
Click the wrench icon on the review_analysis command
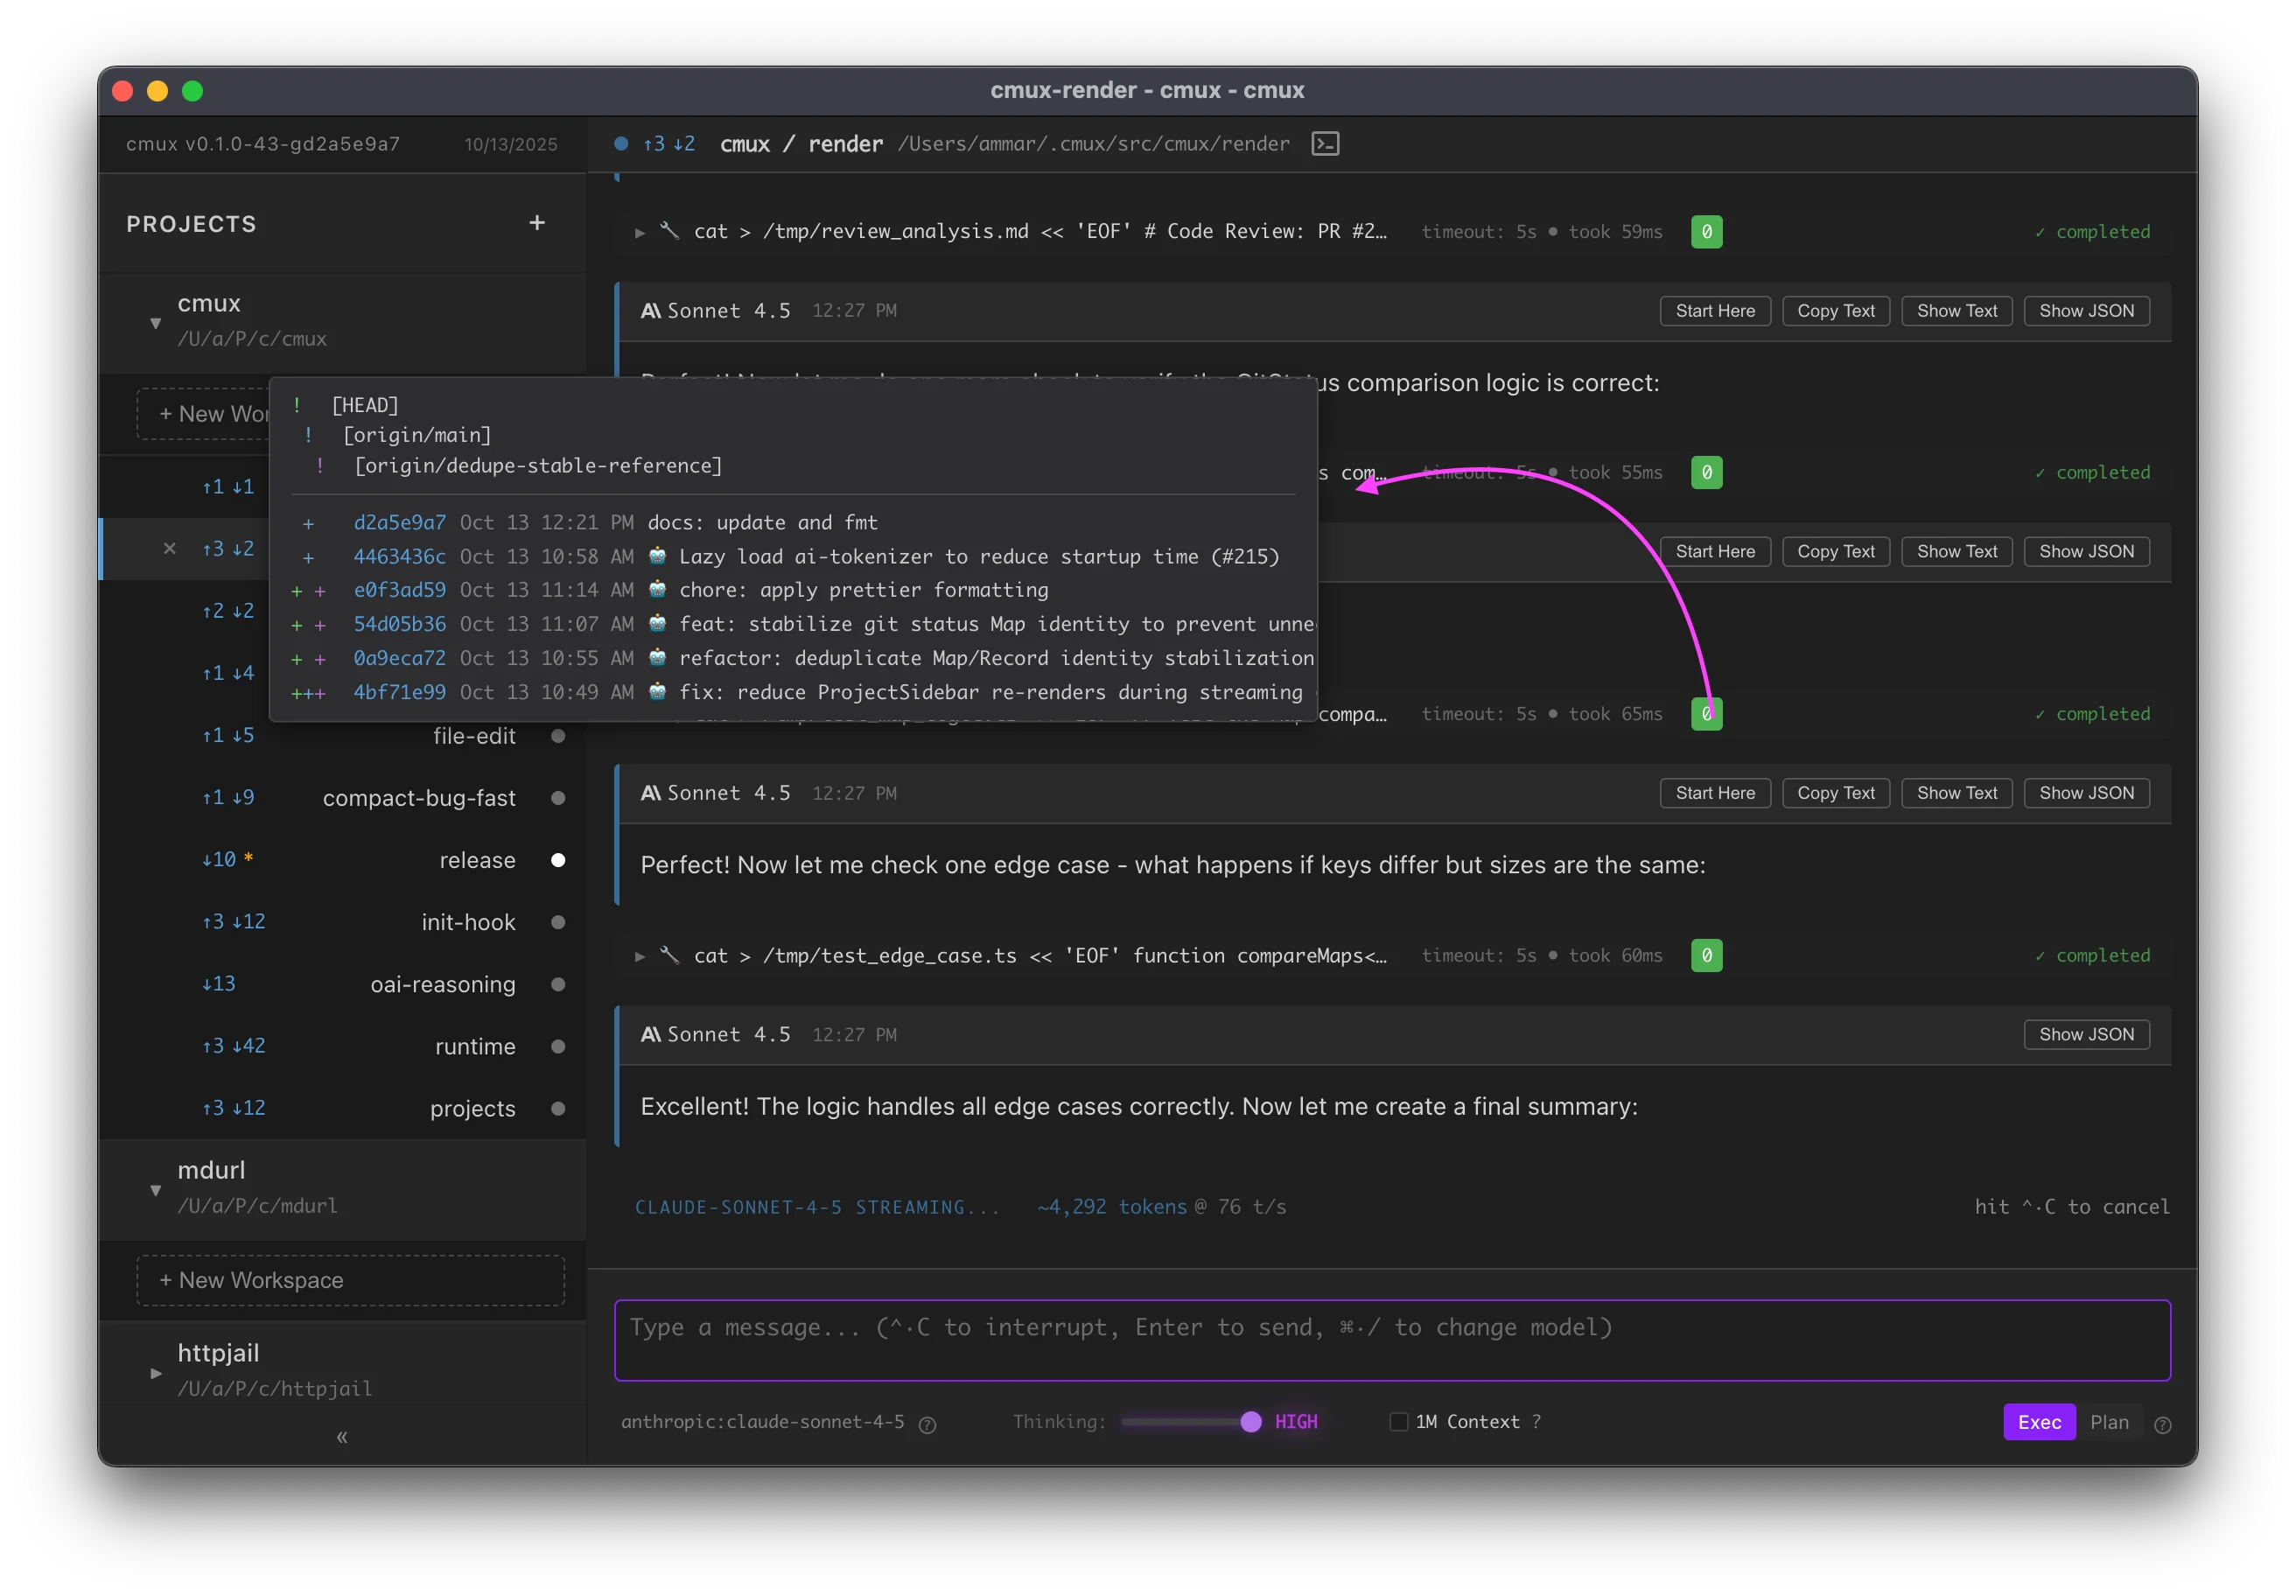pos(672,231)
